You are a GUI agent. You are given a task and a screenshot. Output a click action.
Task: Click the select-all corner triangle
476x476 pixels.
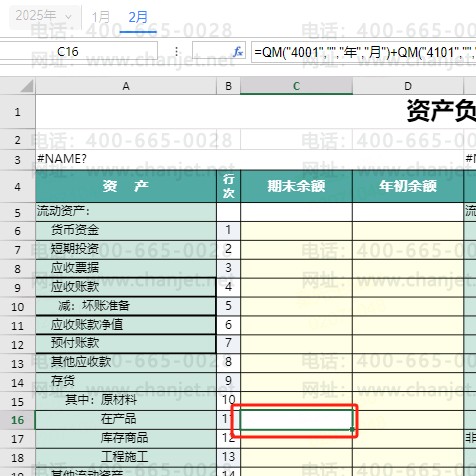tap(27, 86)
